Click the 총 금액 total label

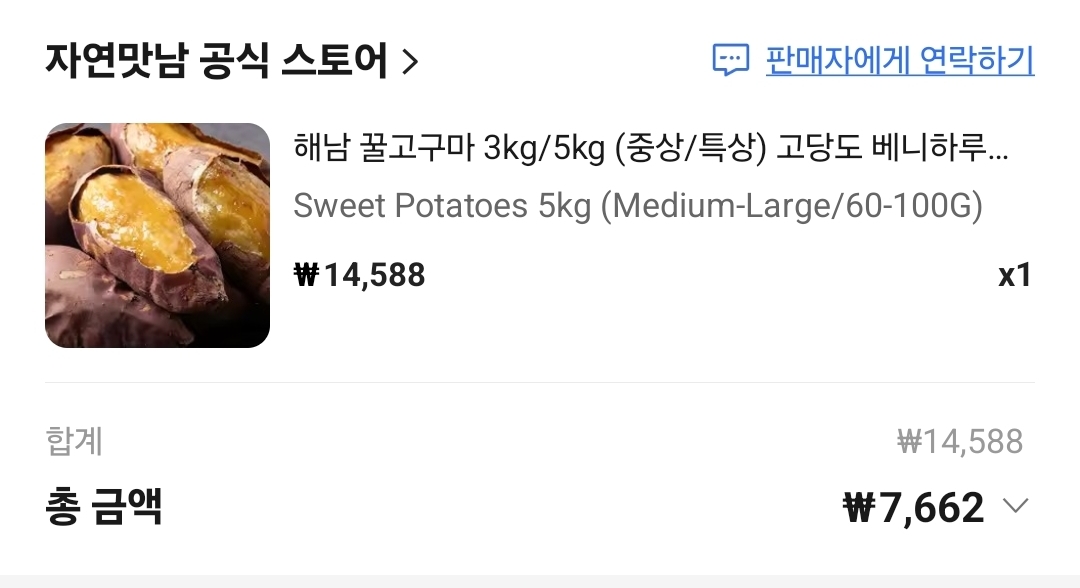104,507
